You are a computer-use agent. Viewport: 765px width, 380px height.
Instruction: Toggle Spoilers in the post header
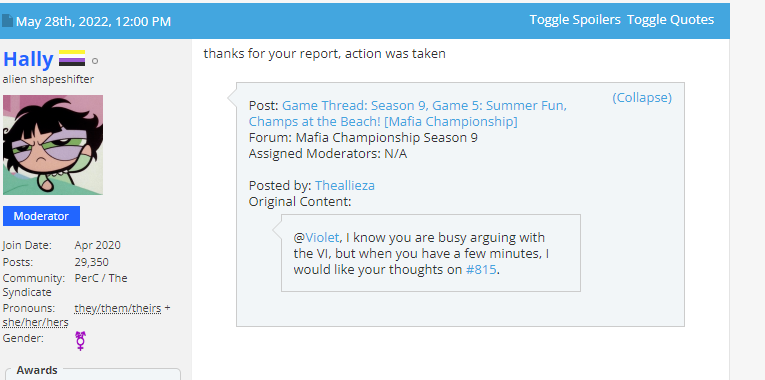[575, 20]
